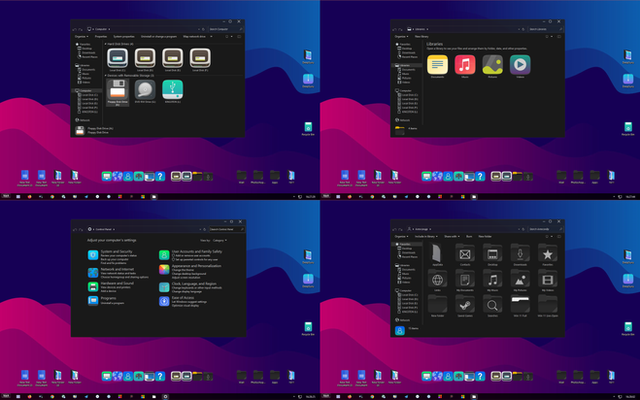640x400 pixels.
Task: Open Hardware and Sound printer icon
Action: pos(93,287)
